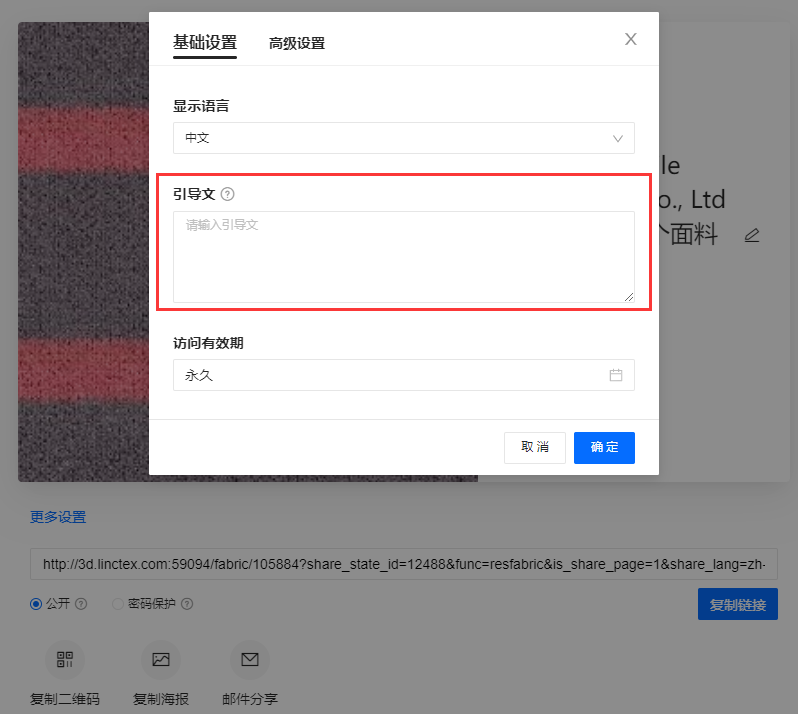
Task: Click the blue 复制链接 button
Action: (x=737, y=604)
